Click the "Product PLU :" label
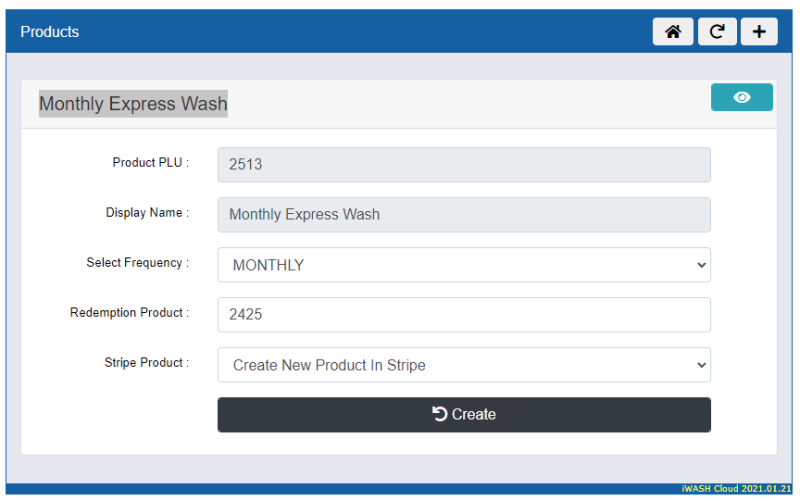The image size is (800, 501). pos(150,163)
